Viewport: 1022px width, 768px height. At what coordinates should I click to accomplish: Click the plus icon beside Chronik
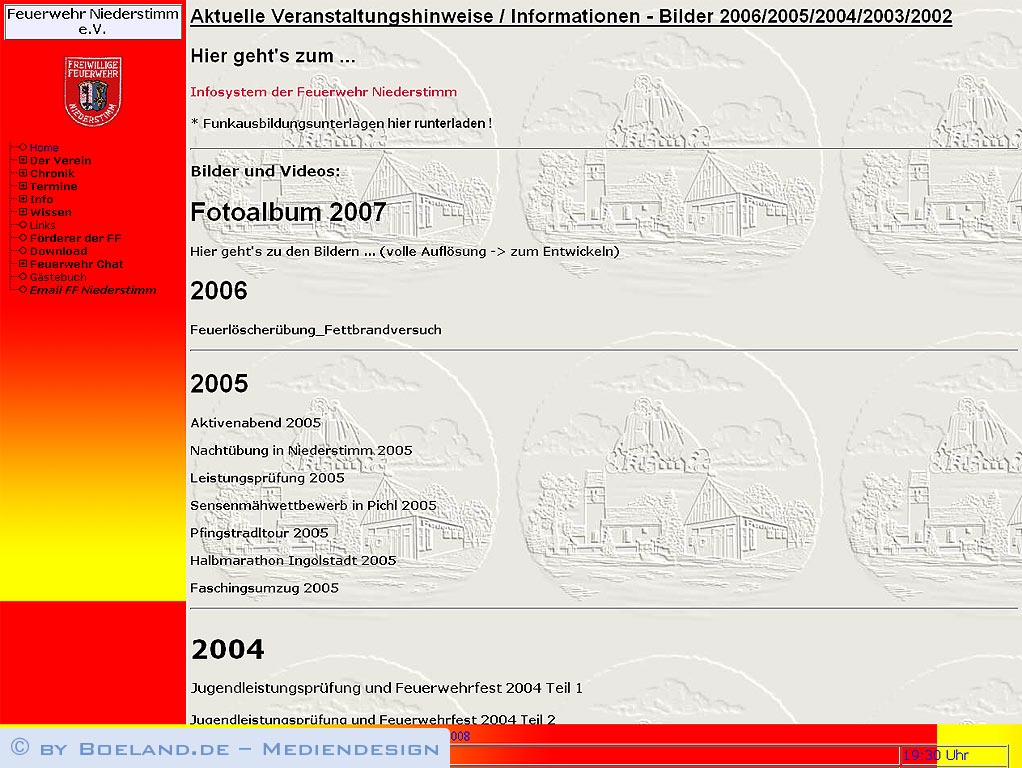pos(23,173)
